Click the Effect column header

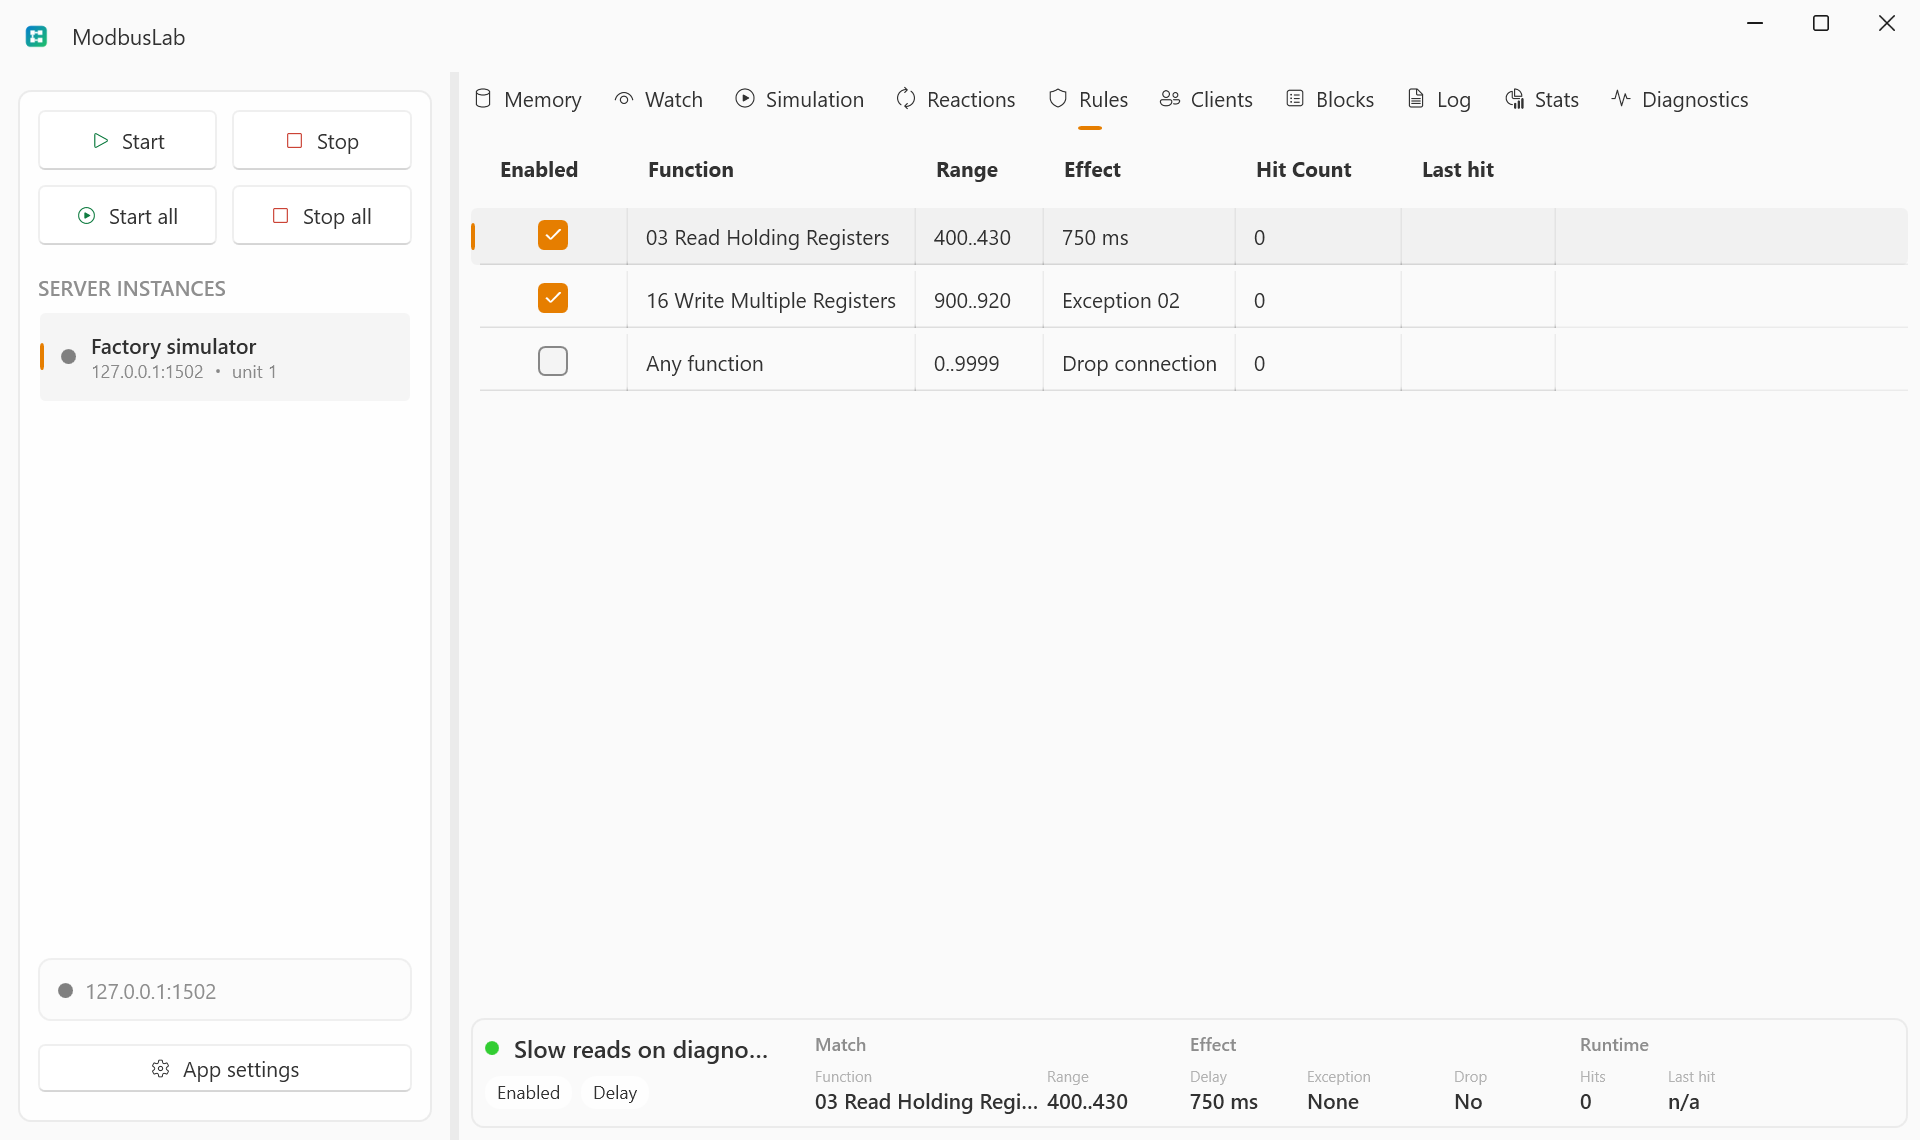tap(1092, 170)
